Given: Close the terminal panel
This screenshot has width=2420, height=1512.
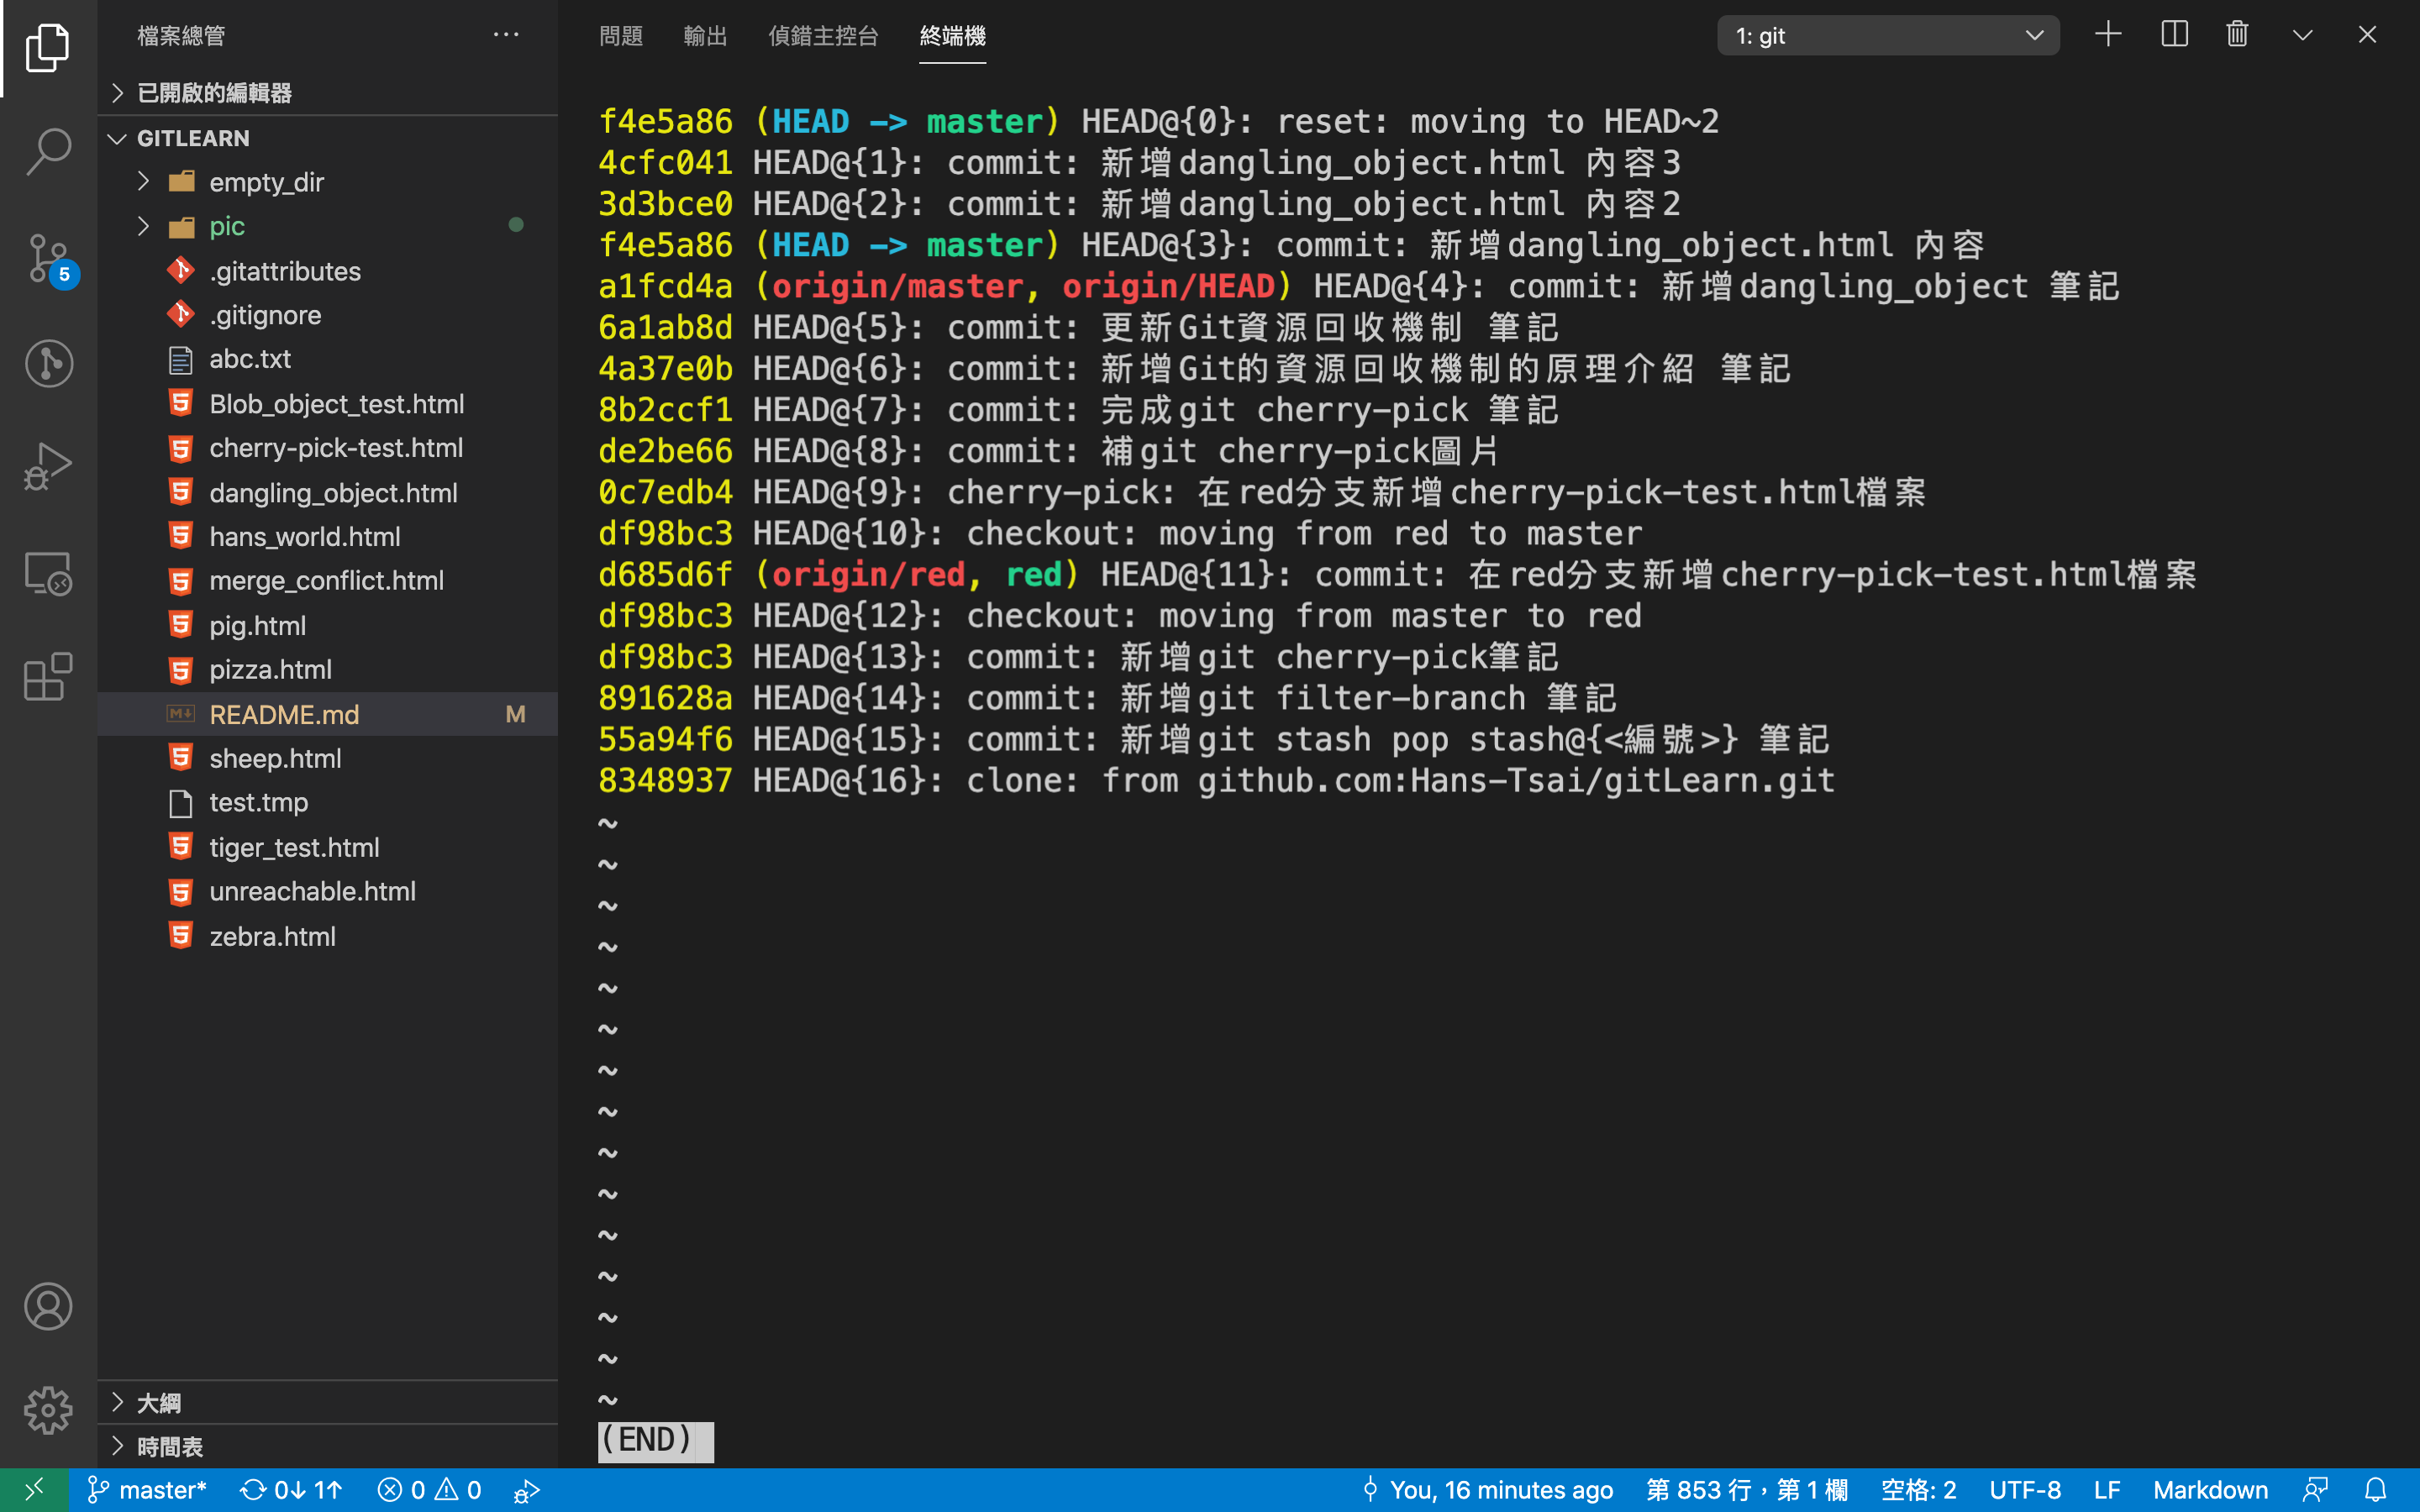Looking at the screenshot, I should (x=2366, y=35).
